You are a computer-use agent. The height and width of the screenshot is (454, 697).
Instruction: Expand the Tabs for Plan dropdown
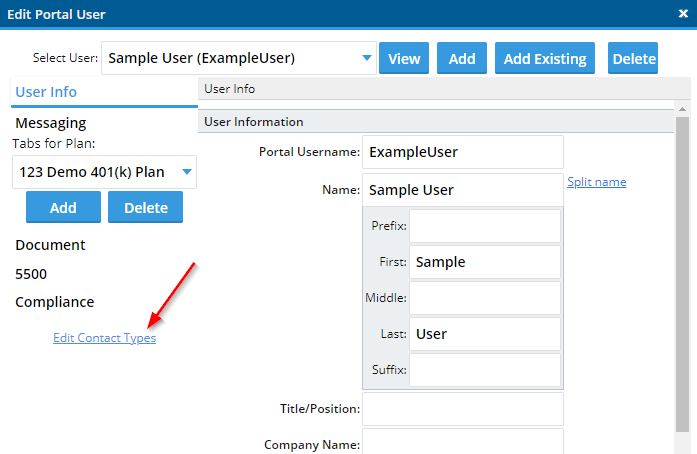pos(187,172)
